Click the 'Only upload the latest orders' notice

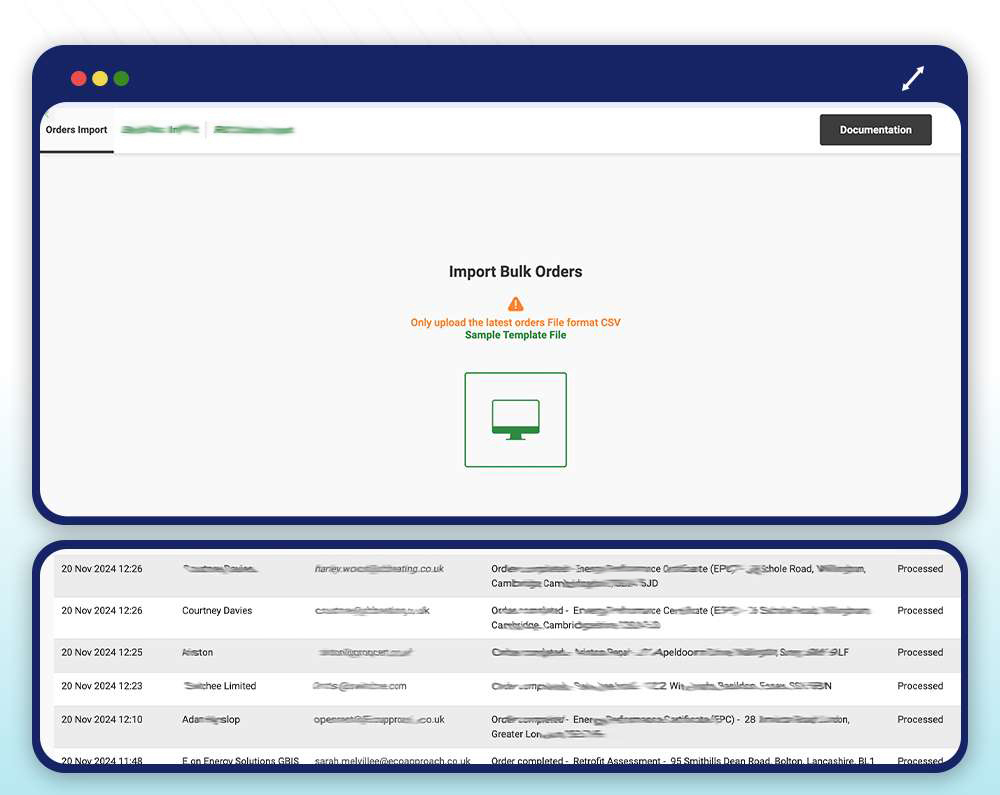click(x=515, y=323)
